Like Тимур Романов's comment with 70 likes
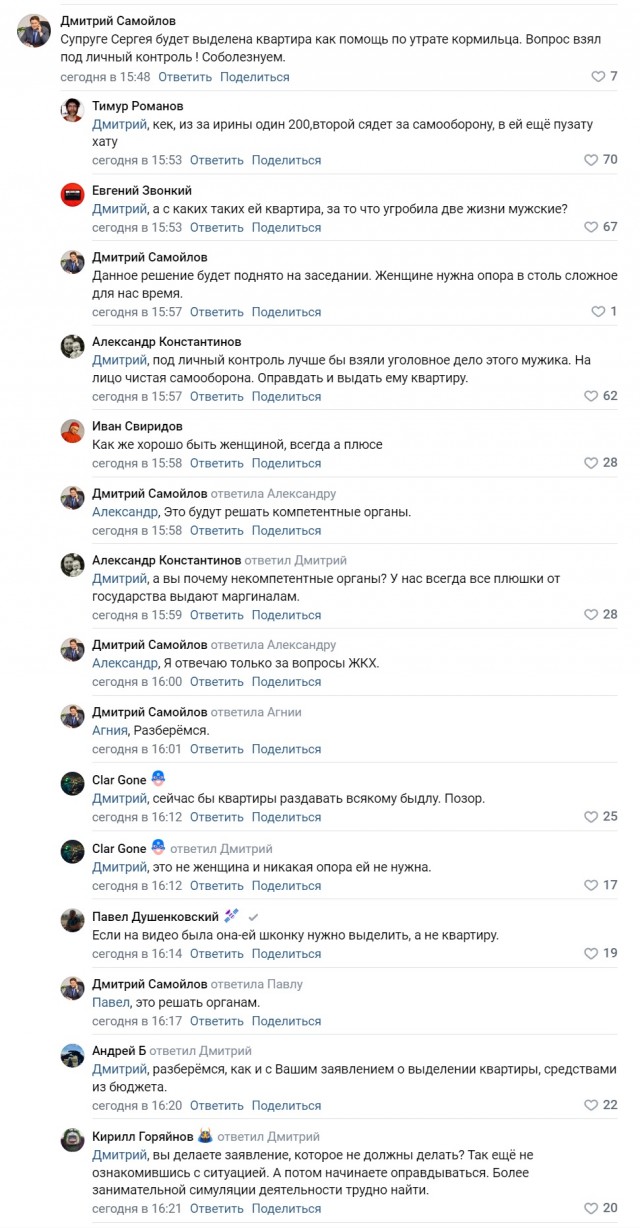This screenshot has width=640, height=1228. tap(590, 160)
